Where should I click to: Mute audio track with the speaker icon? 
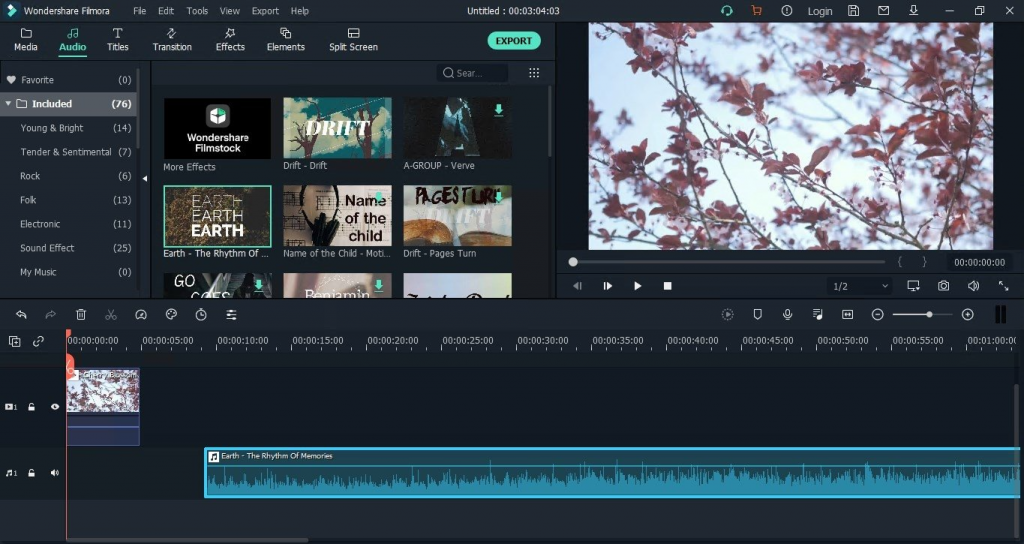click(x=55, y=473)
